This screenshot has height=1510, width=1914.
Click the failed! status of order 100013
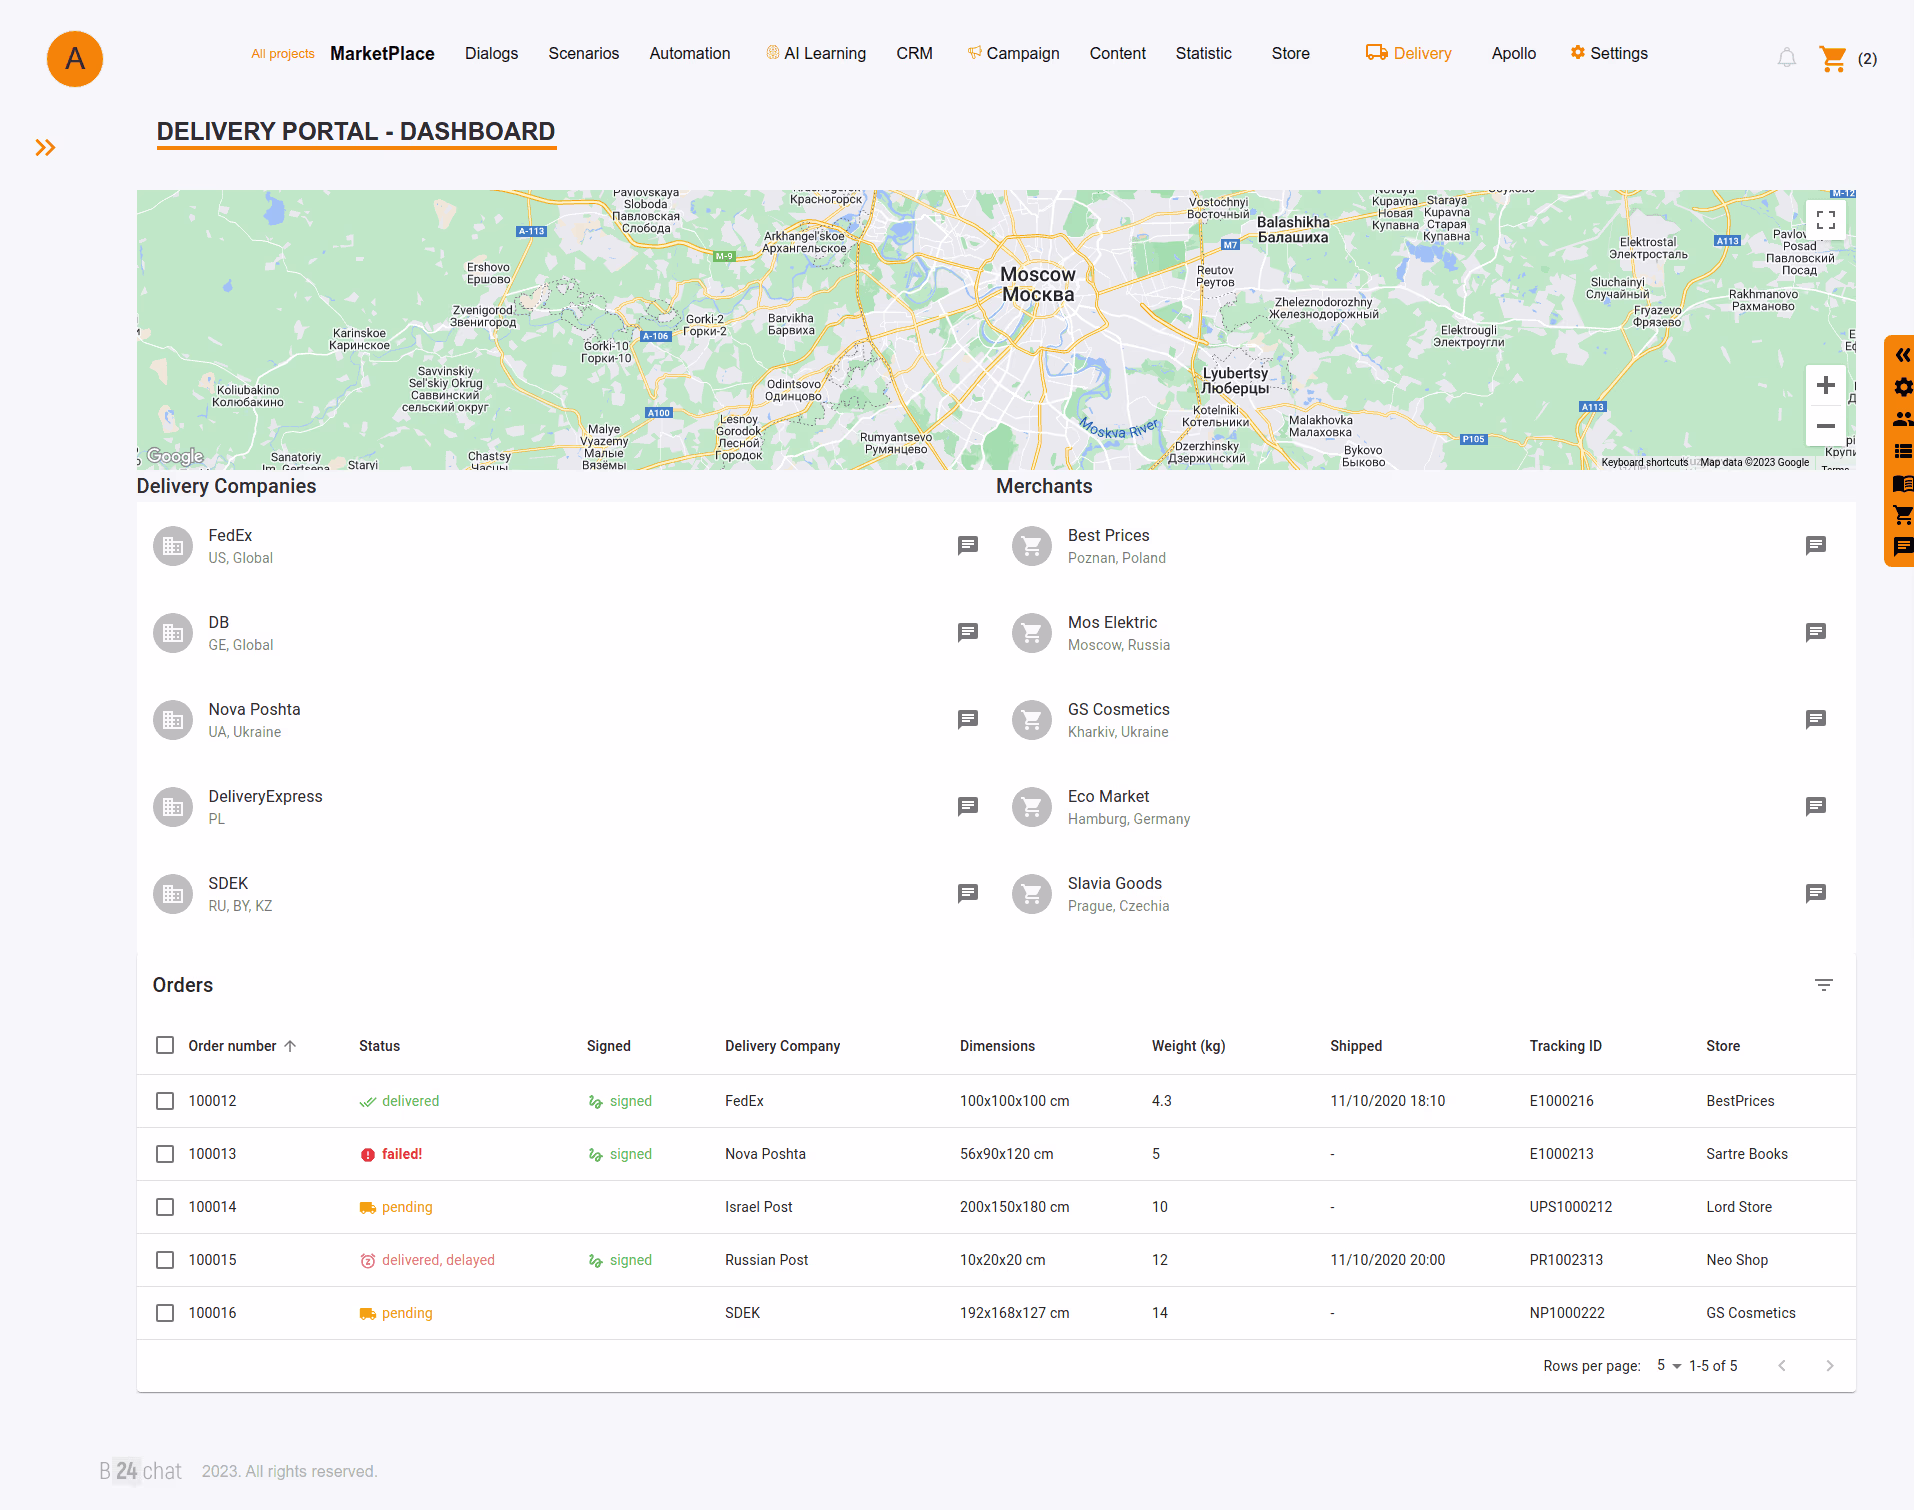(x=391, y=1154)
